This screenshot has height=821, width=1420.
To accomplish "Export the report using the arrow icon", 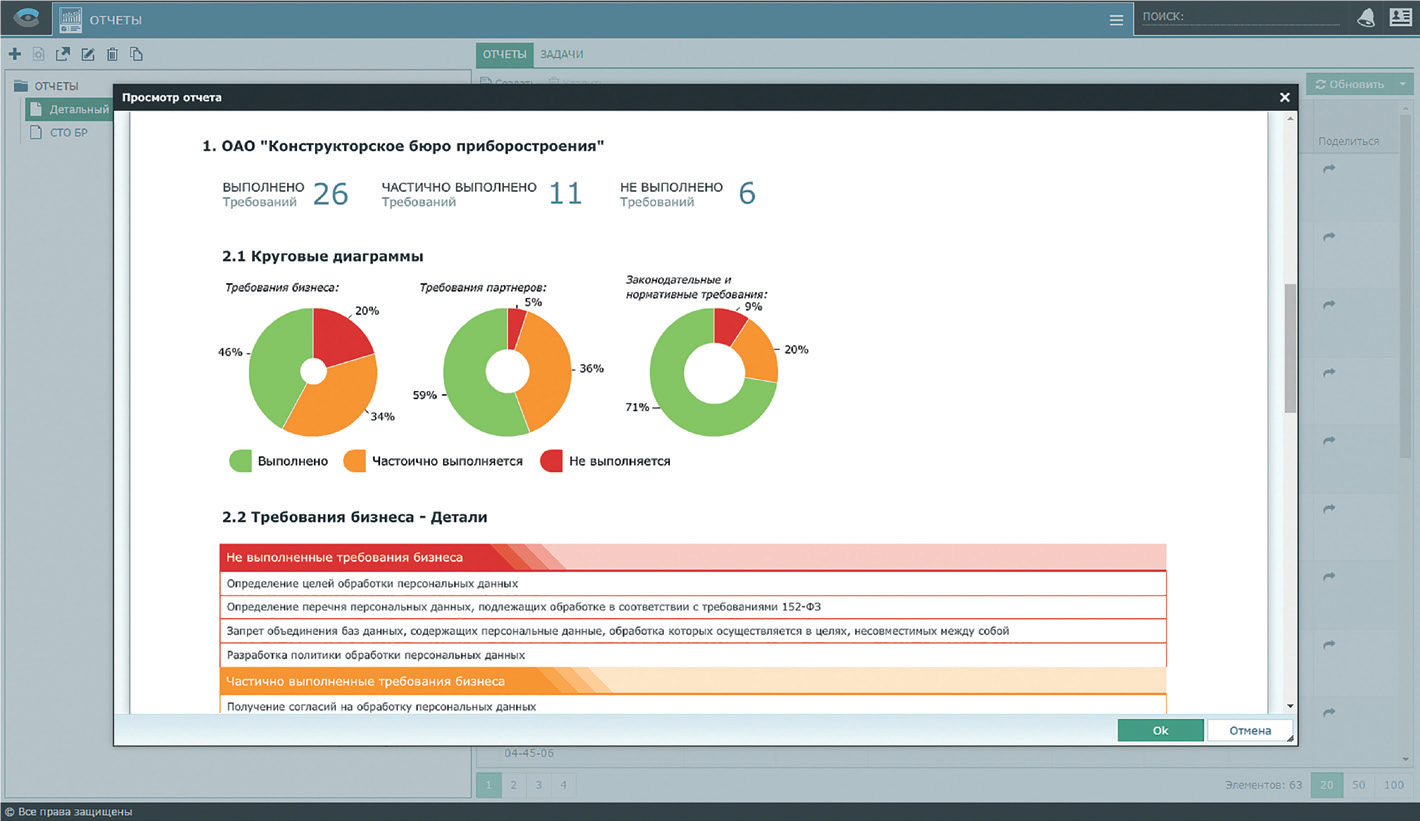I will tap(63, 54).
